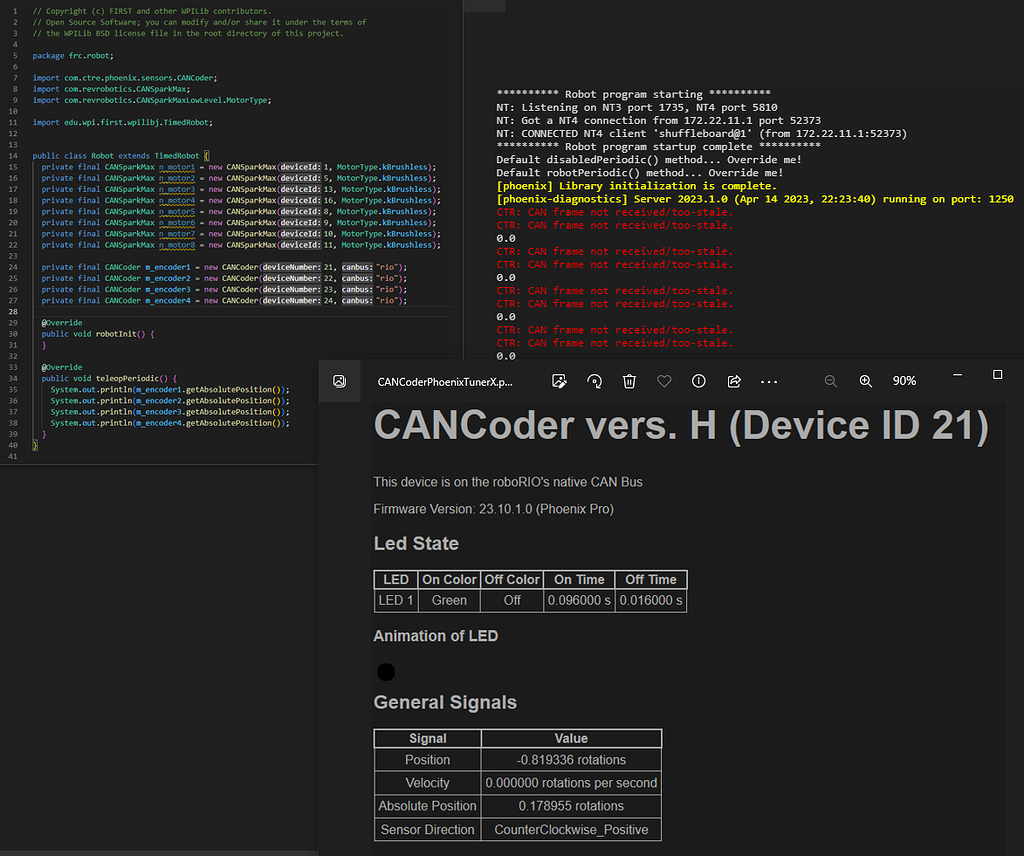Viewport: 1024px width, 856px height.
Task: Show file info via the info icon
Action: click(699, 381)
